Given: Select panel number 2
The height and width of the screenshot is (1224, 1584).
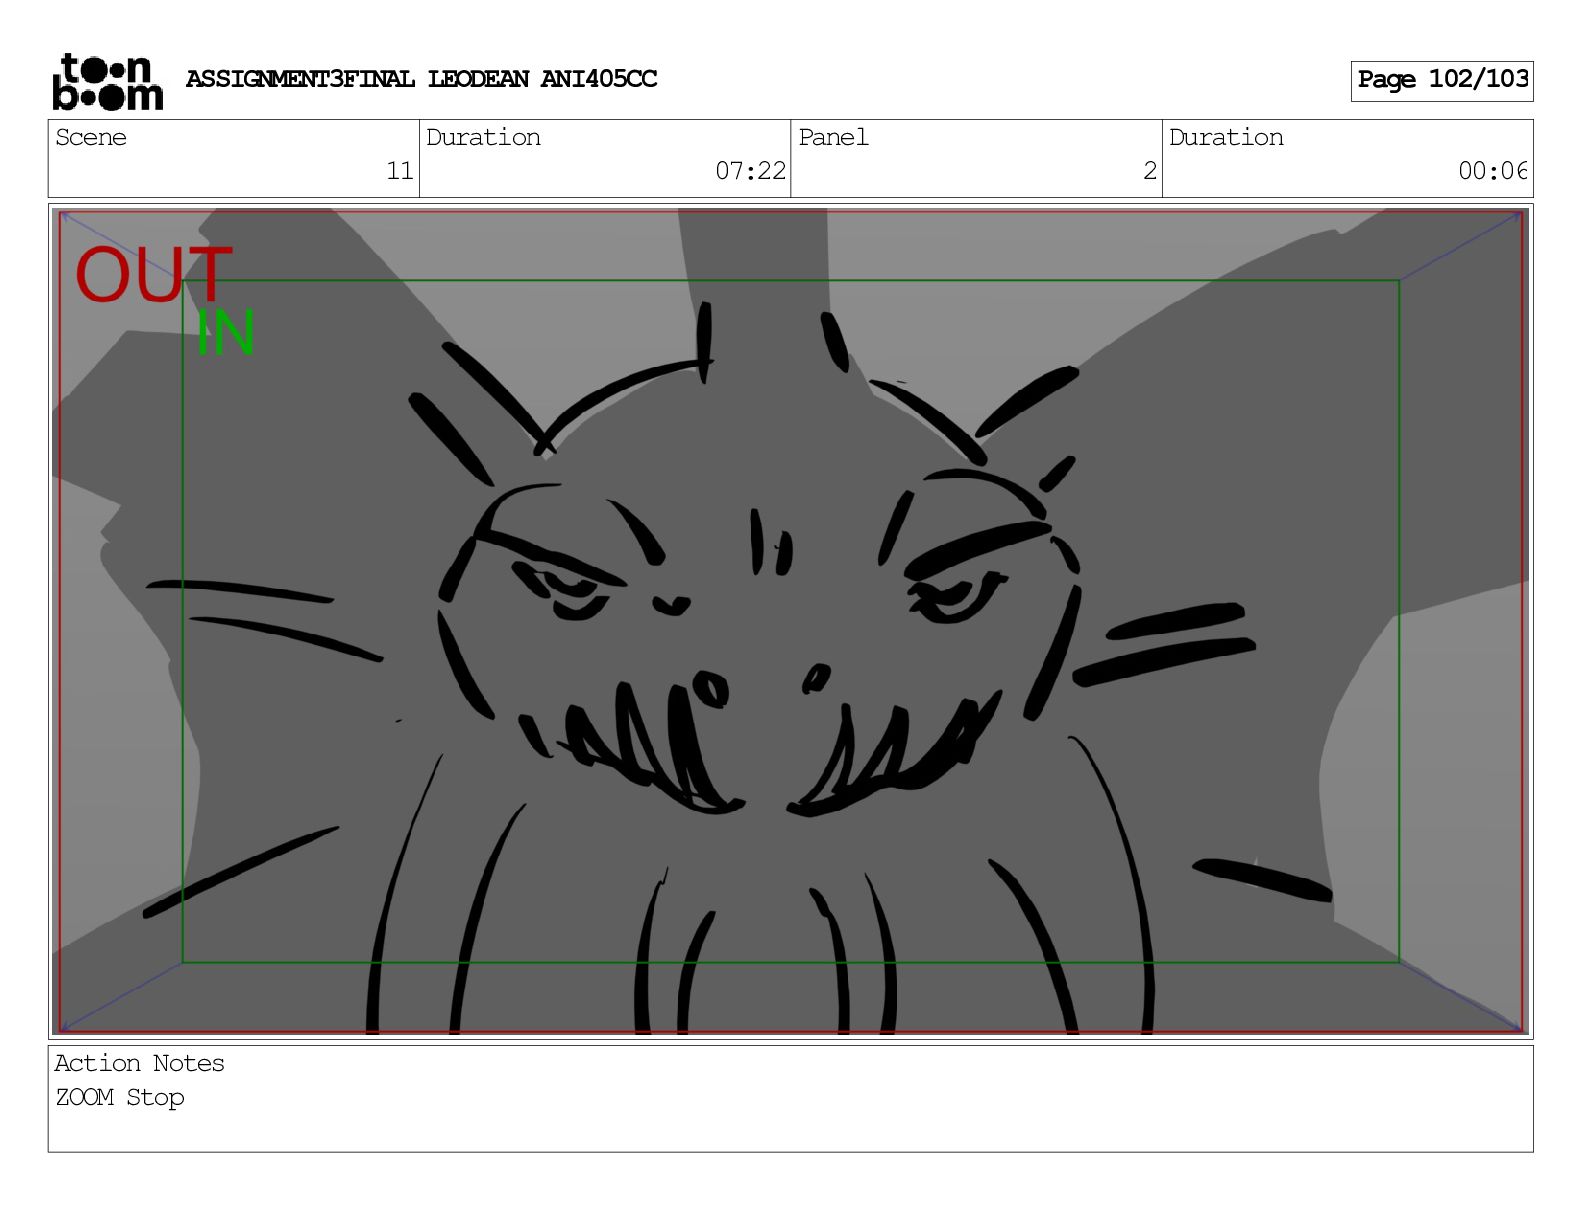Looking at the screenshot, I should coord(1150,171).
